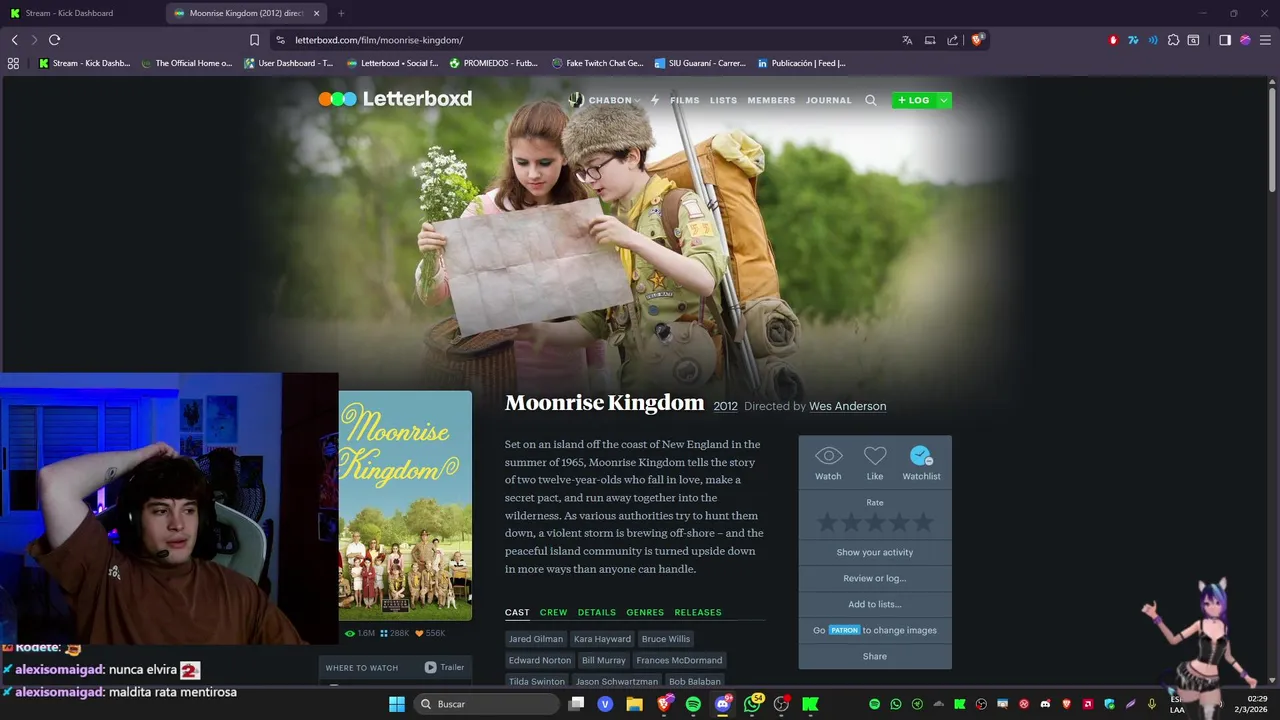Open Spotify from the taskbar
Viewport: 1280px width, 720px height.
(x=693, y=704)
